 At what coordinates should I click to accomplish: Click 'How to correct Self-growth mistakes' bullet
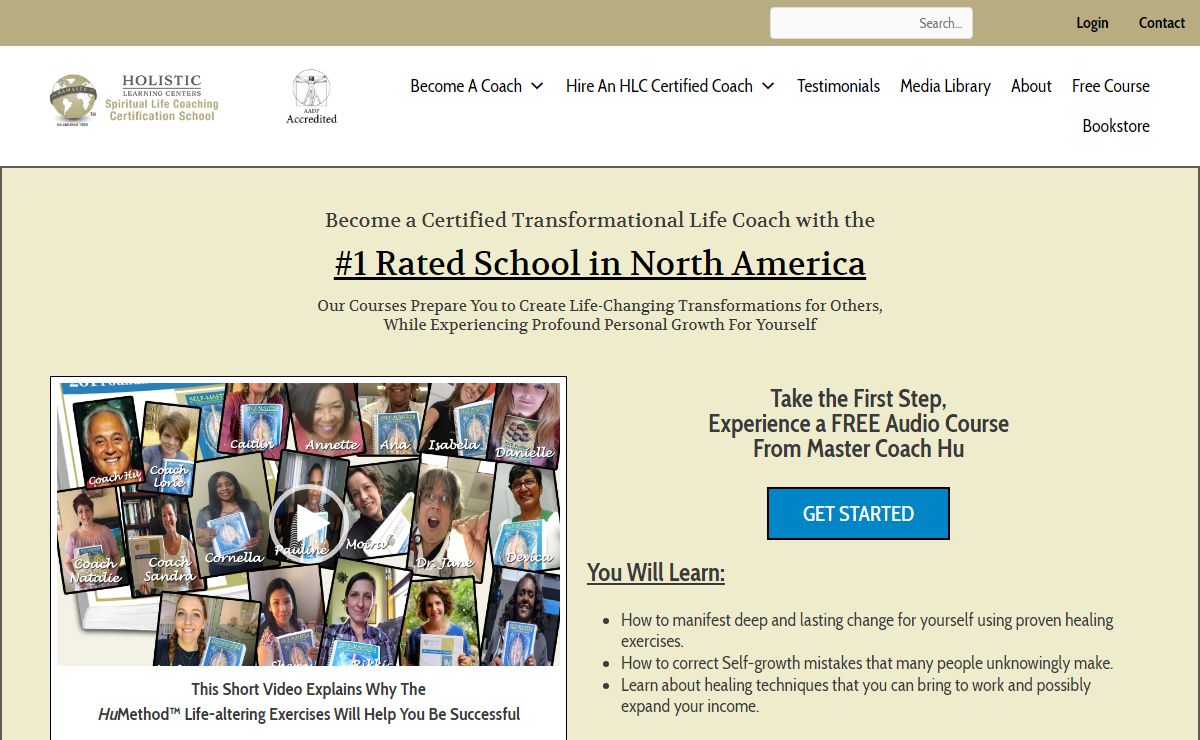click(867, 663)
